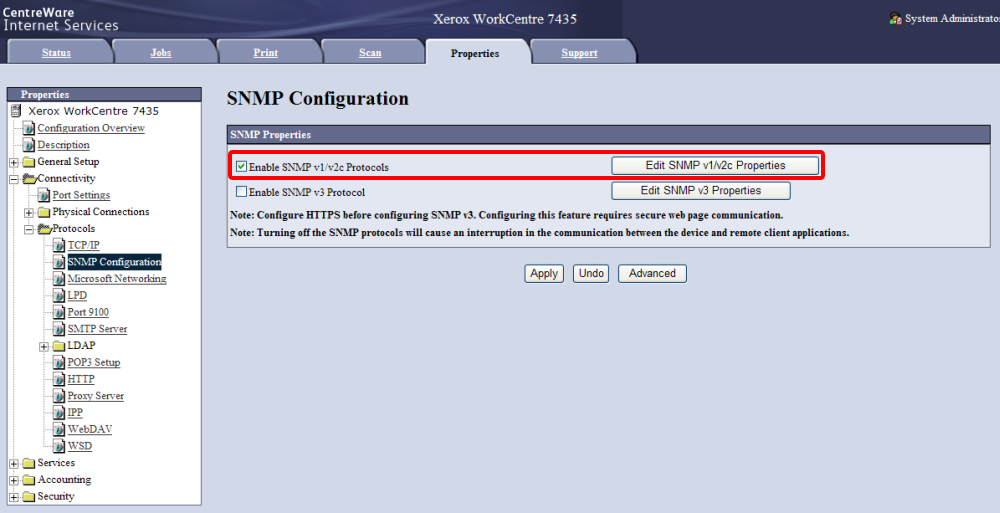
Task: Collapse the Connectivity tree node
Action: click(13, 179)
